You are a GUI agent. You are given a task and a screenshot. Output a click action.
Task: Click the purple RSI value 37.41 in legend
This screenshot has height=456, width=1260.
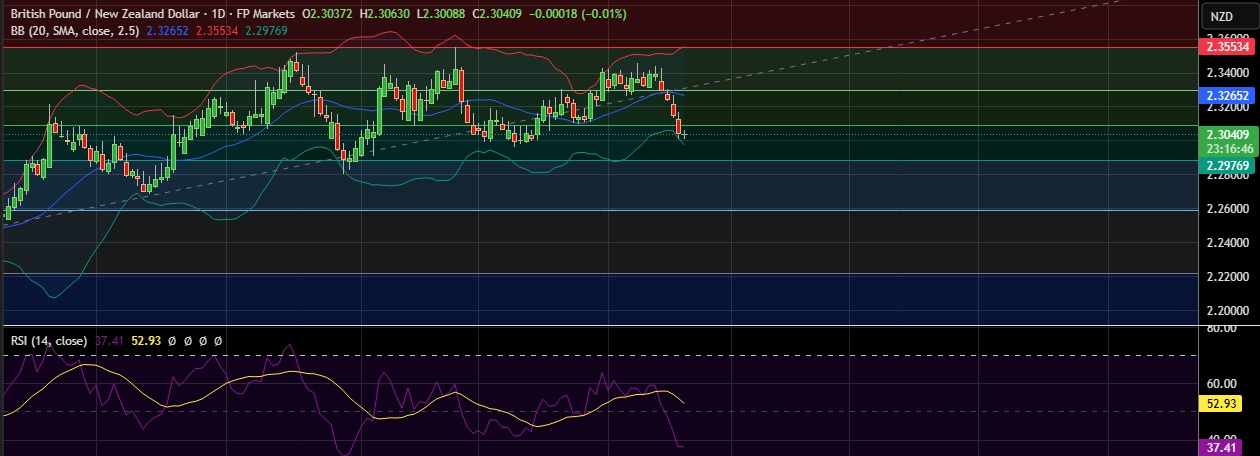[109, 341]
